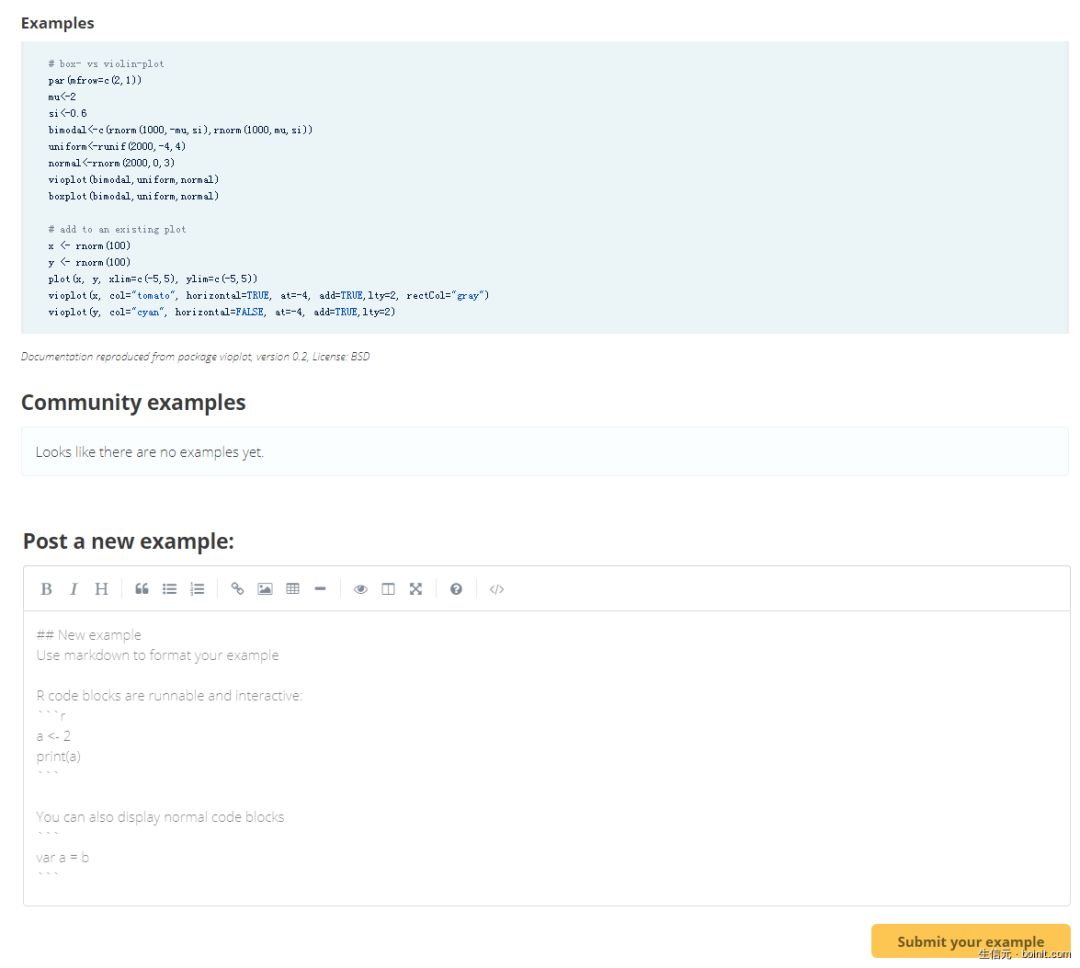Create a numbered list
Screen dimensions: 1080x968
(x=197, y=589)
